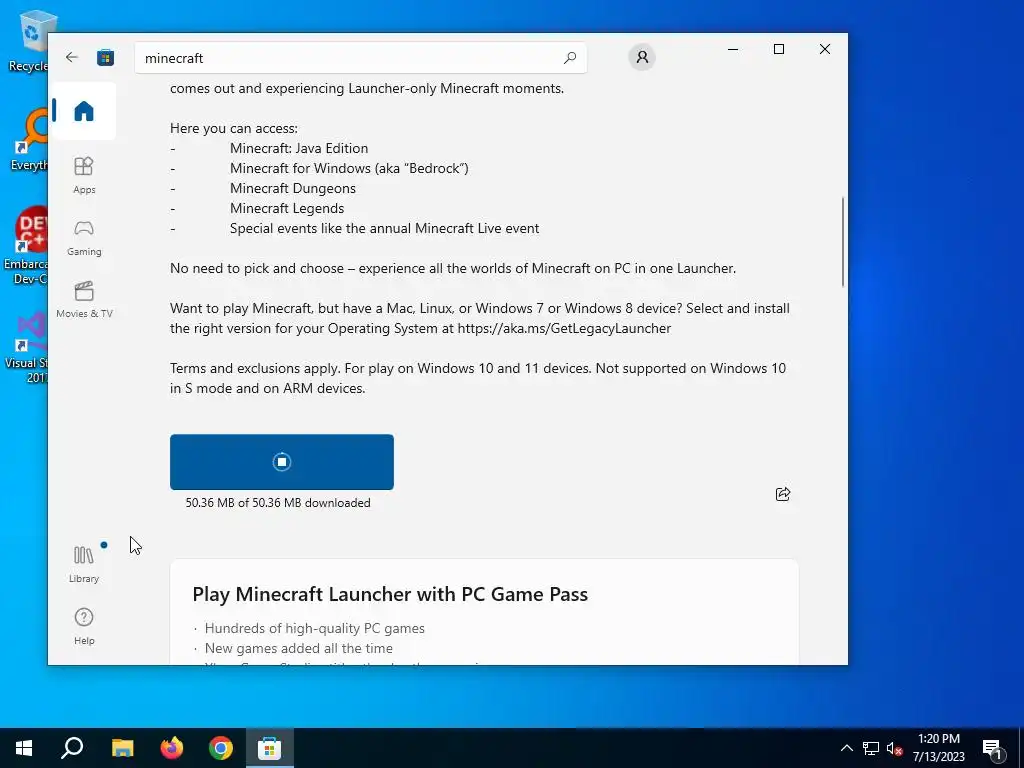Screen dimensions: 1024x768
Task: Minimize the Microsoft Store window
Action: [733, 50]
